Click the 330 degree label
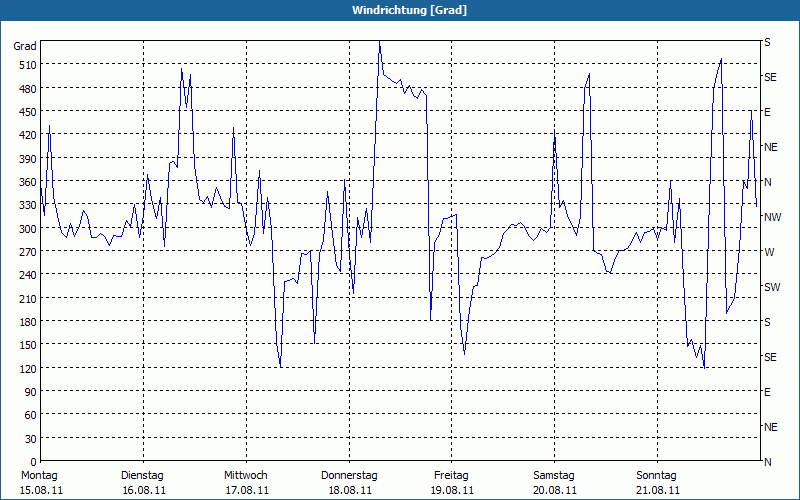Screen dimensions: 800x500 click(x=28, y=205)
